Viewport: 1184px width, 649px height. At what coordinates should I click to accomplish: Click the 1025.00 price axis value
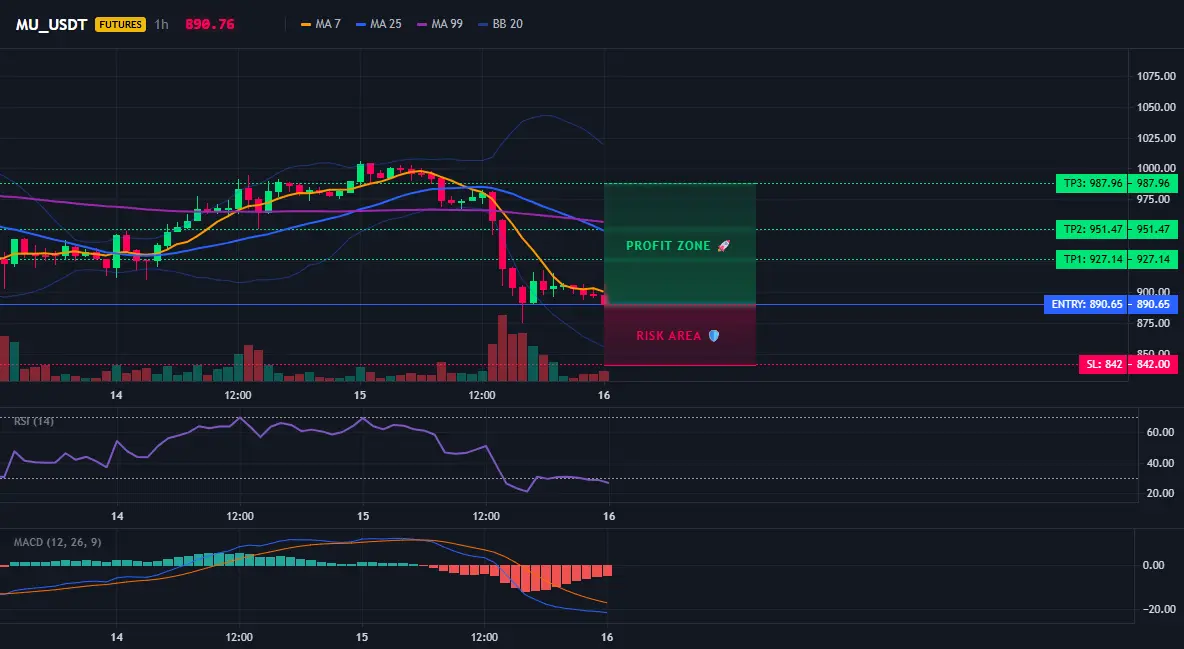[1156, 138]
